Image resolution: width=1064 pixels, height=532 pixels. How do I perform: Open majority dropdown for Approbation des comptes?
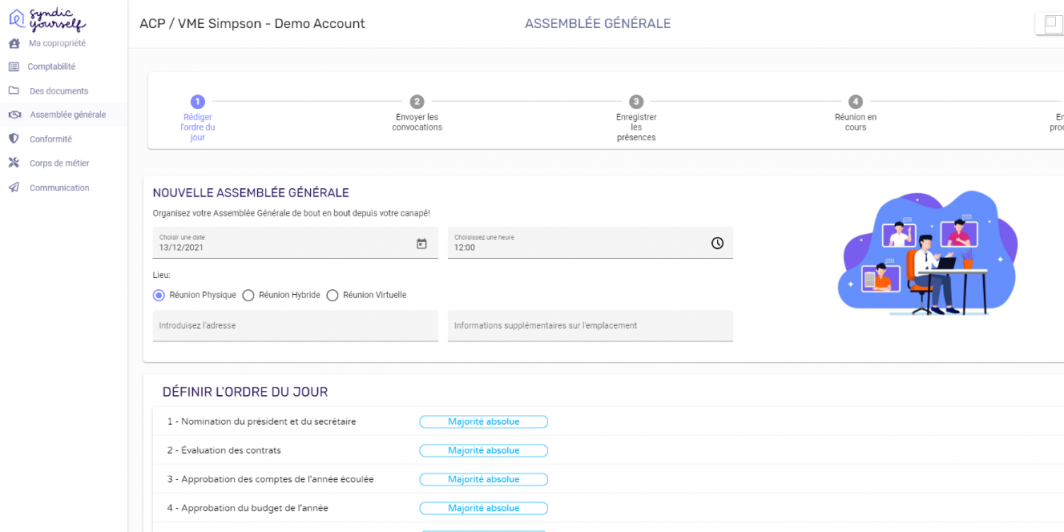tap(483, 480)
